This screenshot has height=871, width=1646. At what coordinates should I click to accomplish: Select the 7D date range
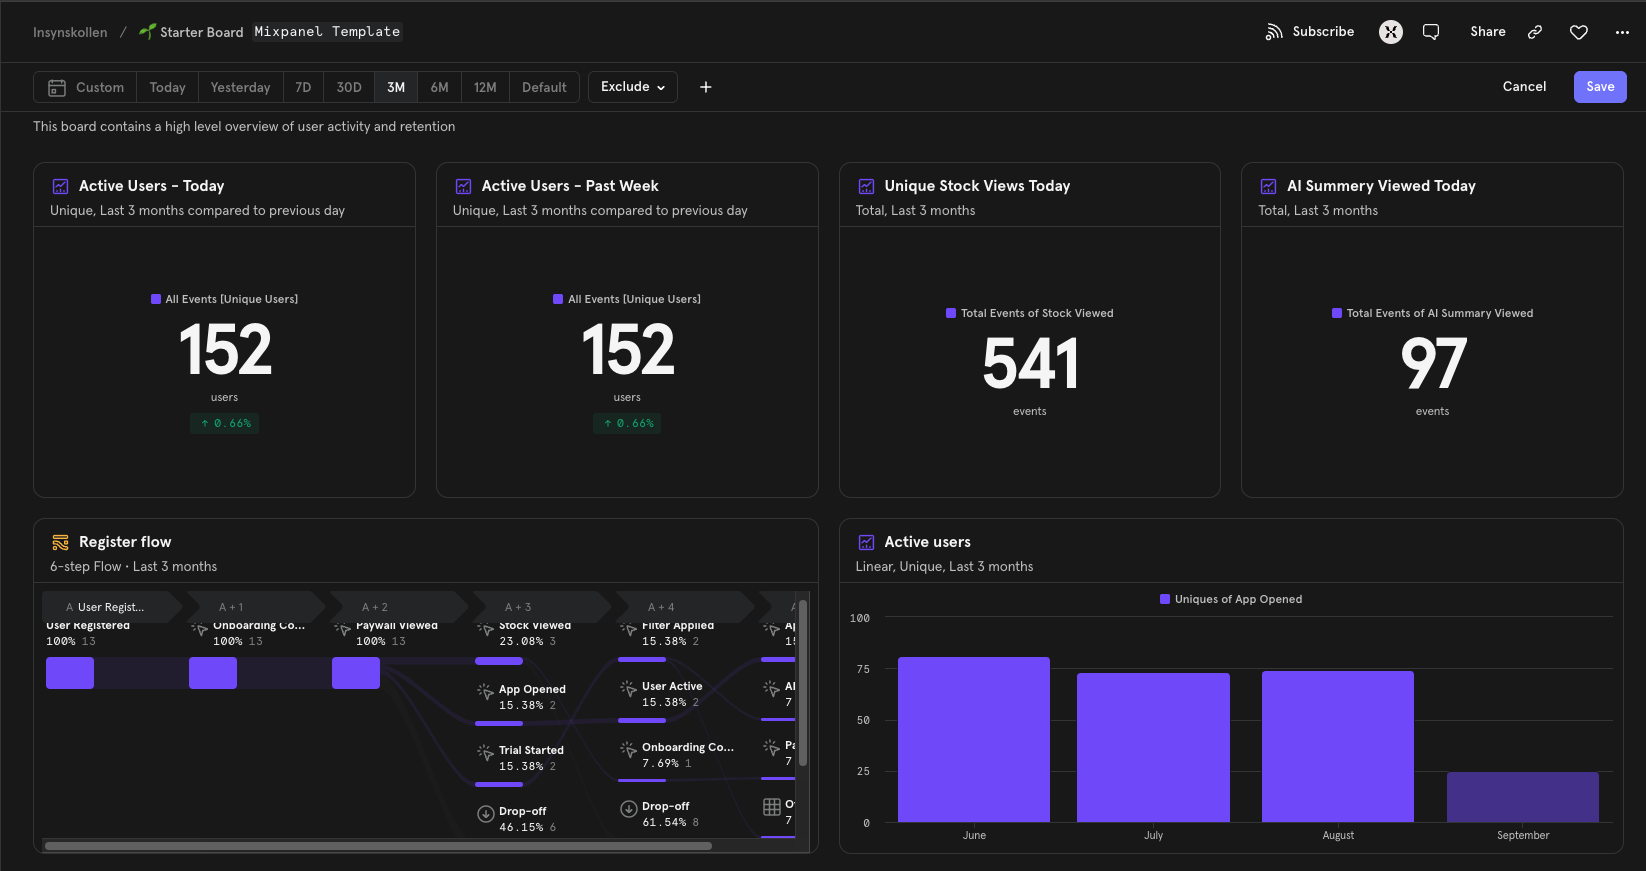[x=303, y=87]
